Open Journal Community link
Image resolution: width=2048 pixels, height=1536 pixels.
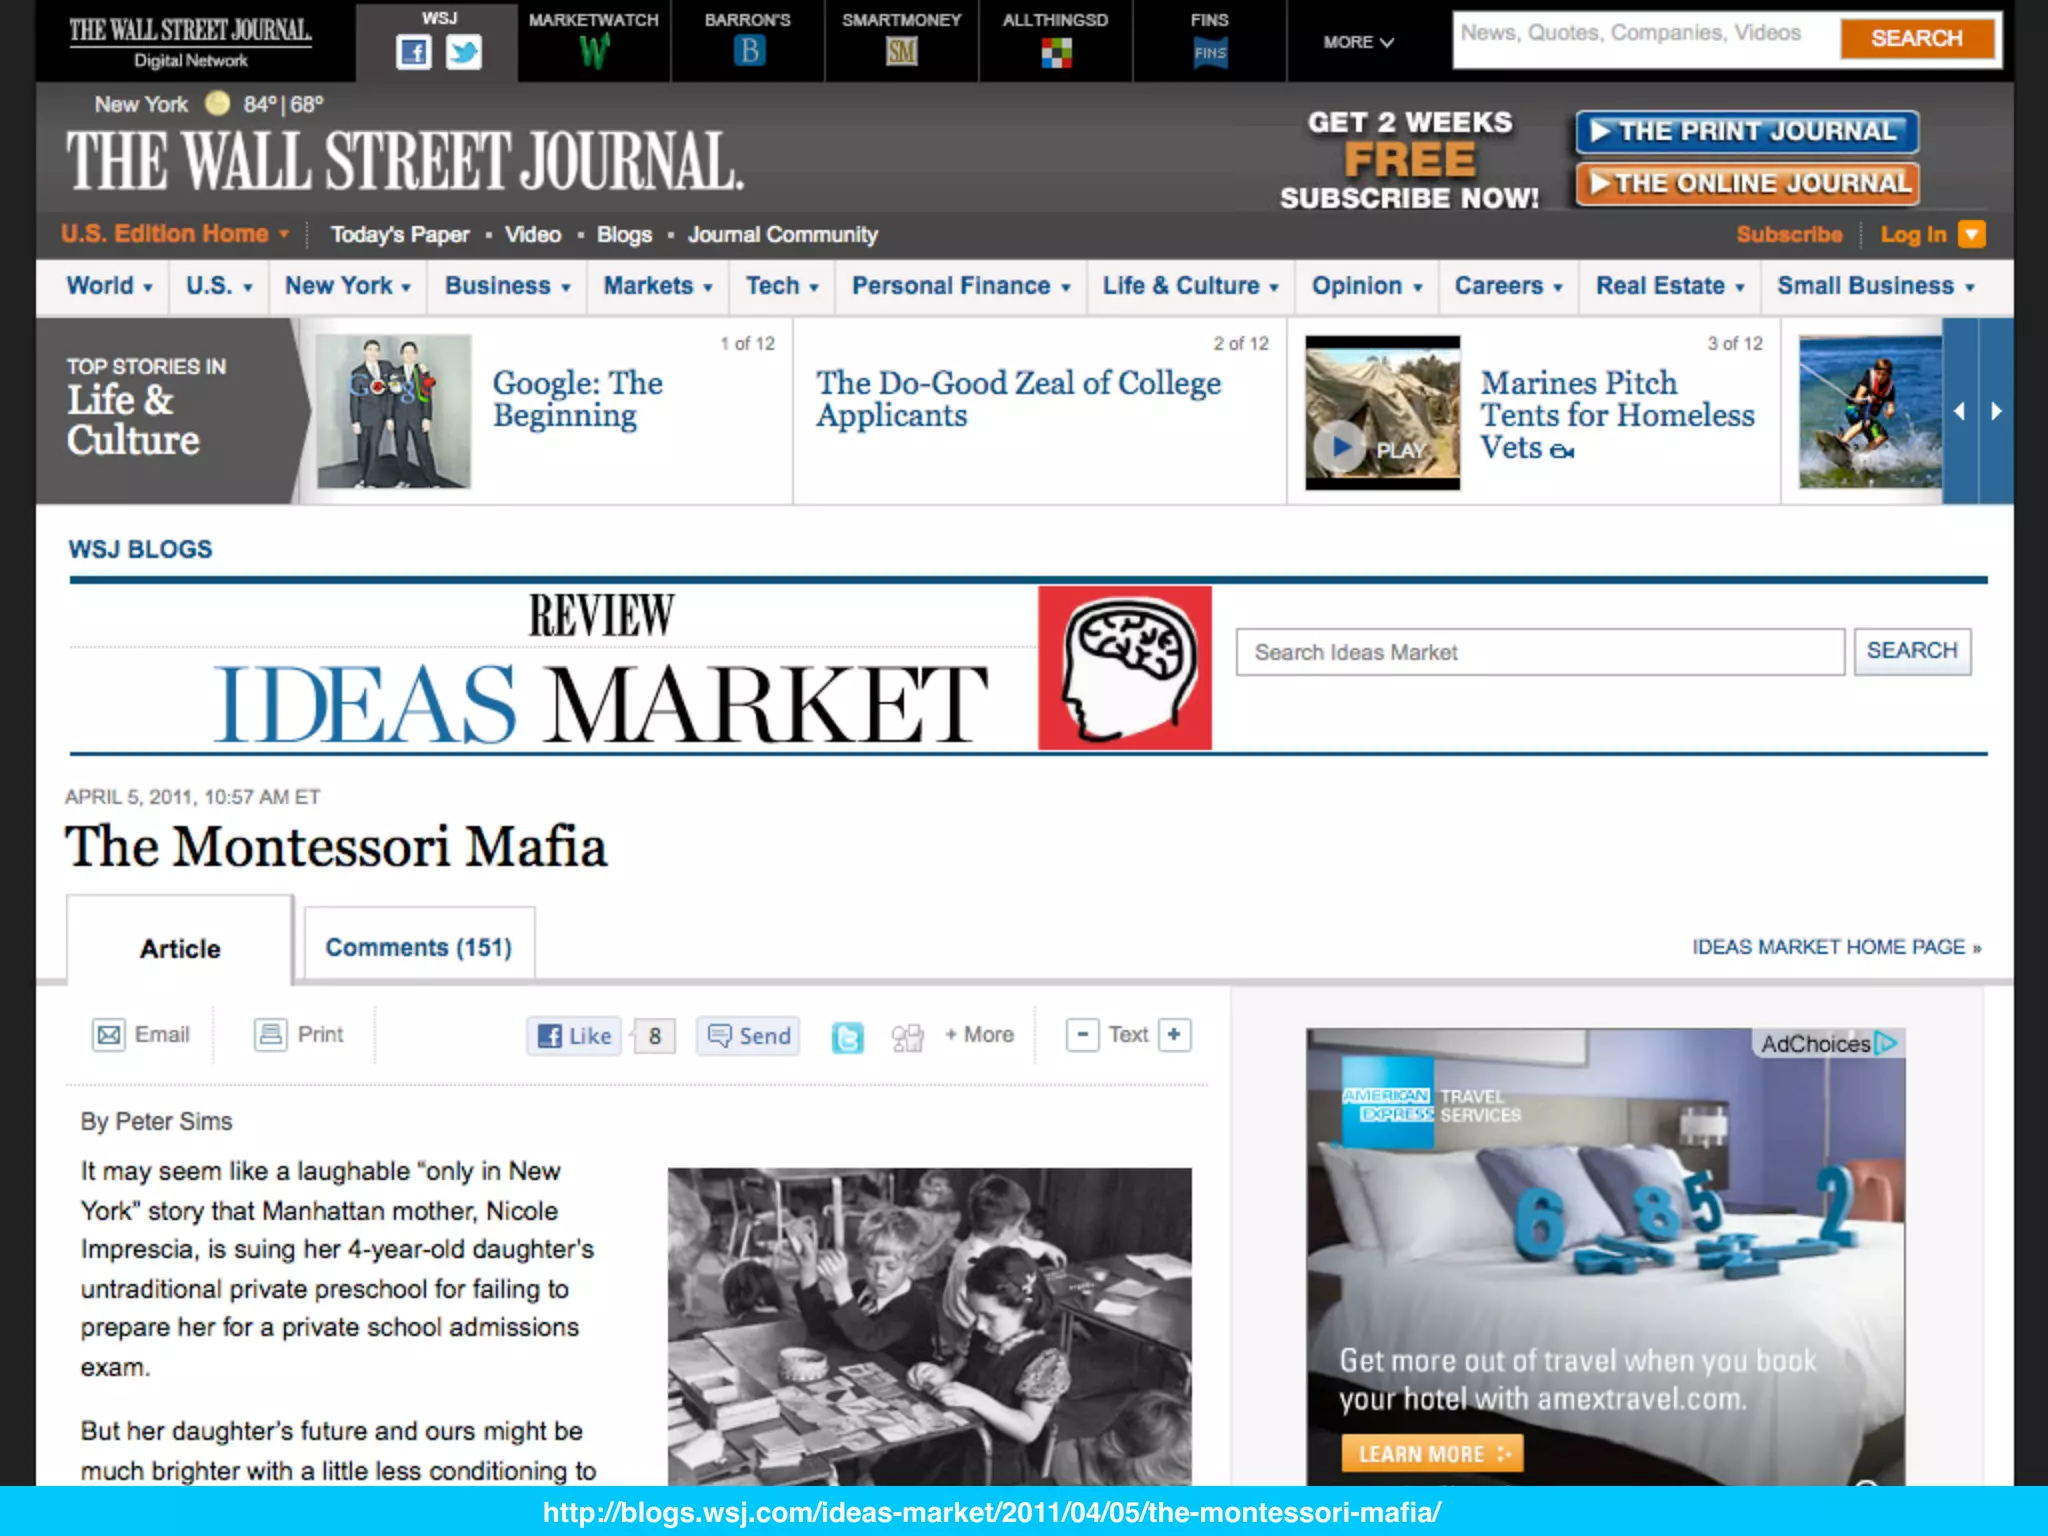[782, 235]
